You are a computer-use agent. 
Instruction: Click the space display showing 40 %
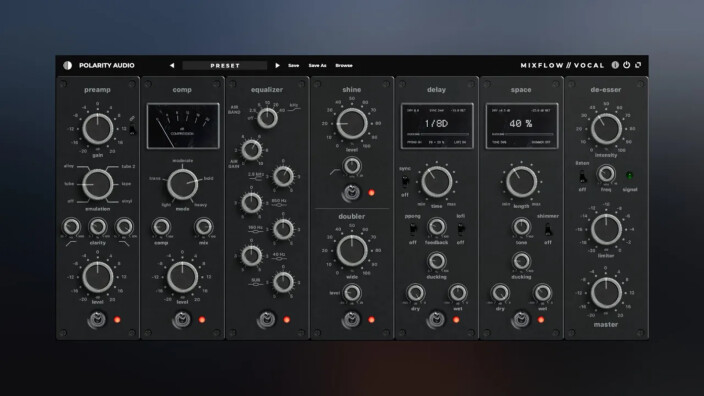[521, 126]
